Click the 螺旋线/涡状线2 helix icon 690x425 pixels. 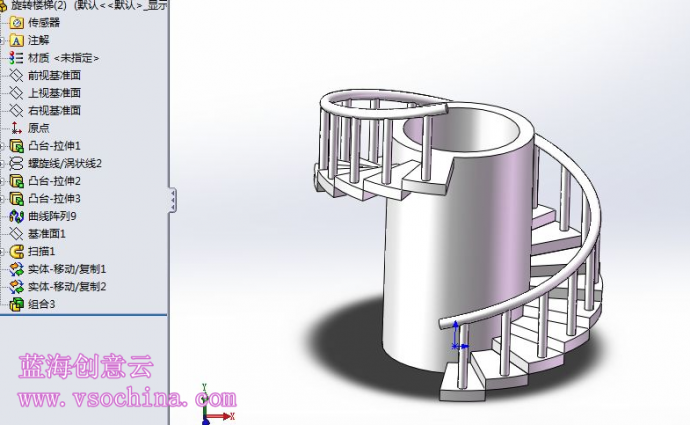click(x=17, y=163)
